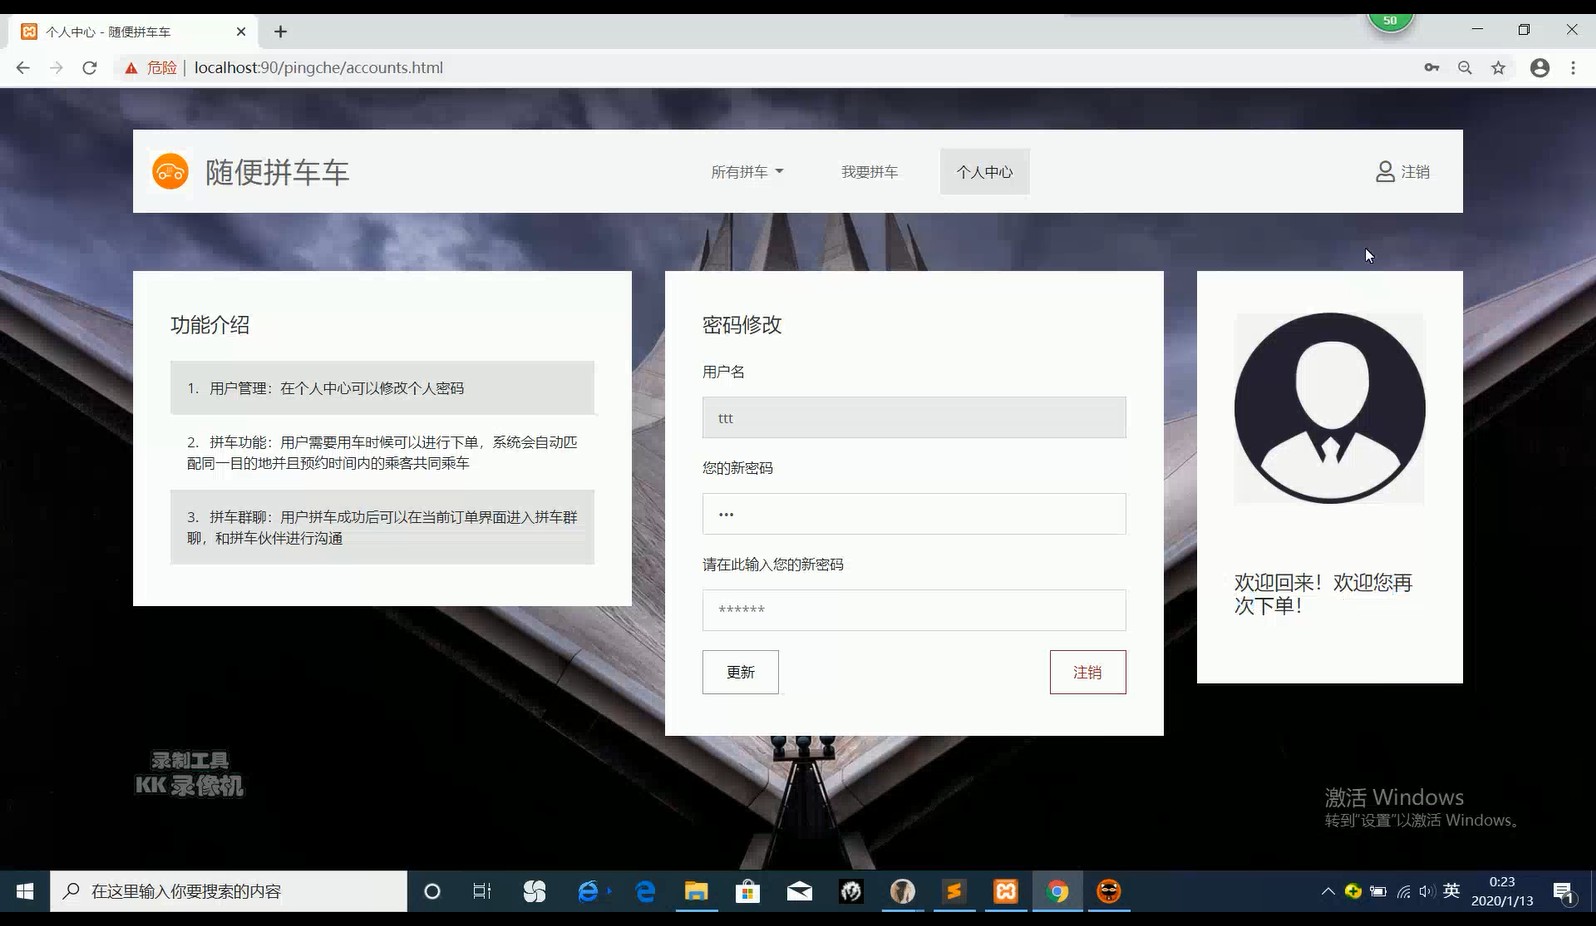Viewport: 1596px width, 926px height.
Task: Select the 个人中心 nav tab
Action: 984,172
